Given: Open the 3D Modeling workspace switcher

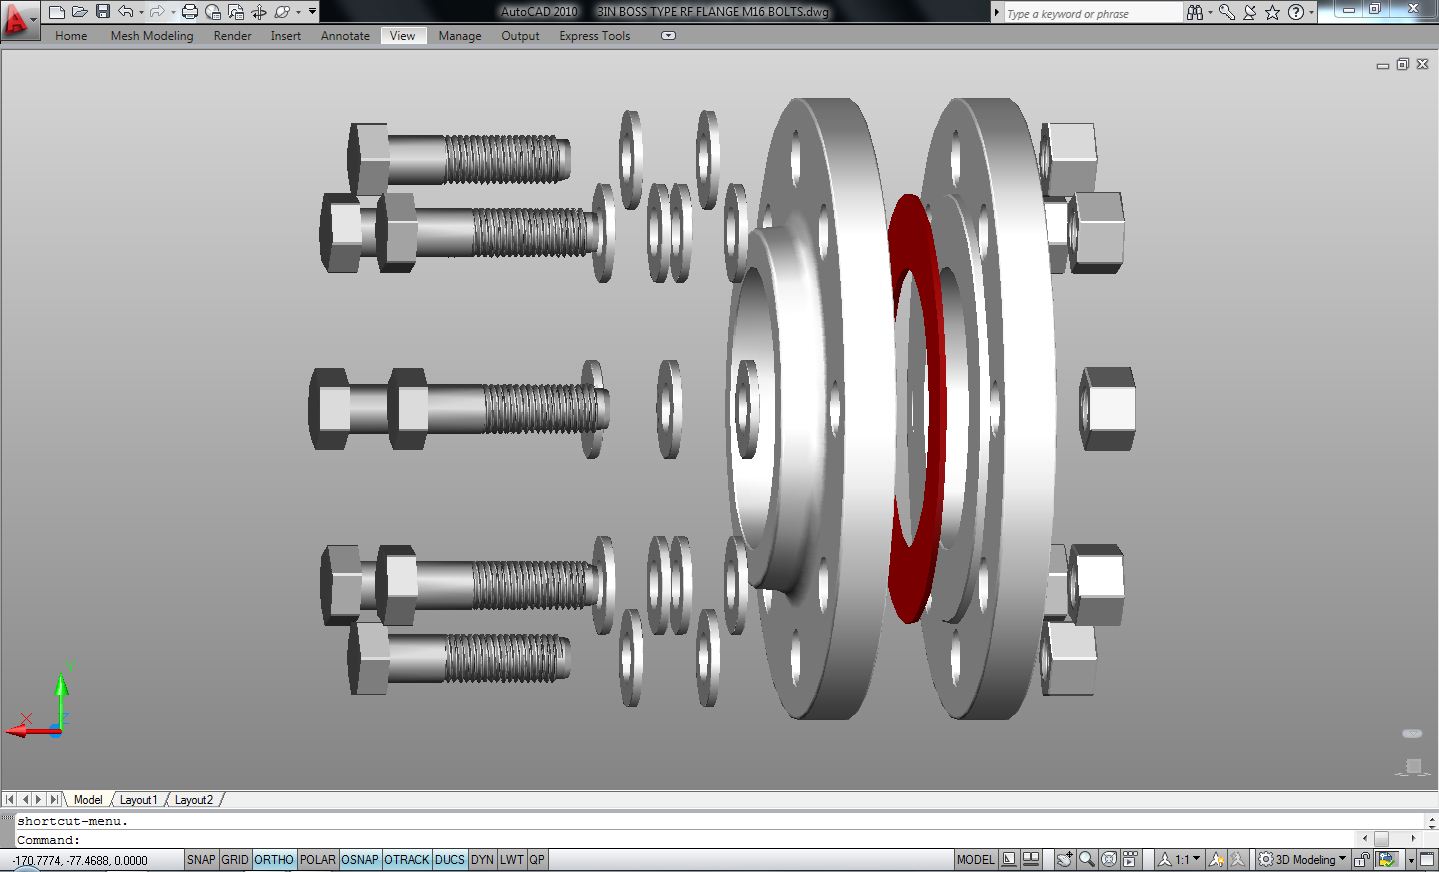Looking at the screenshot, I should pos(1303,859).
